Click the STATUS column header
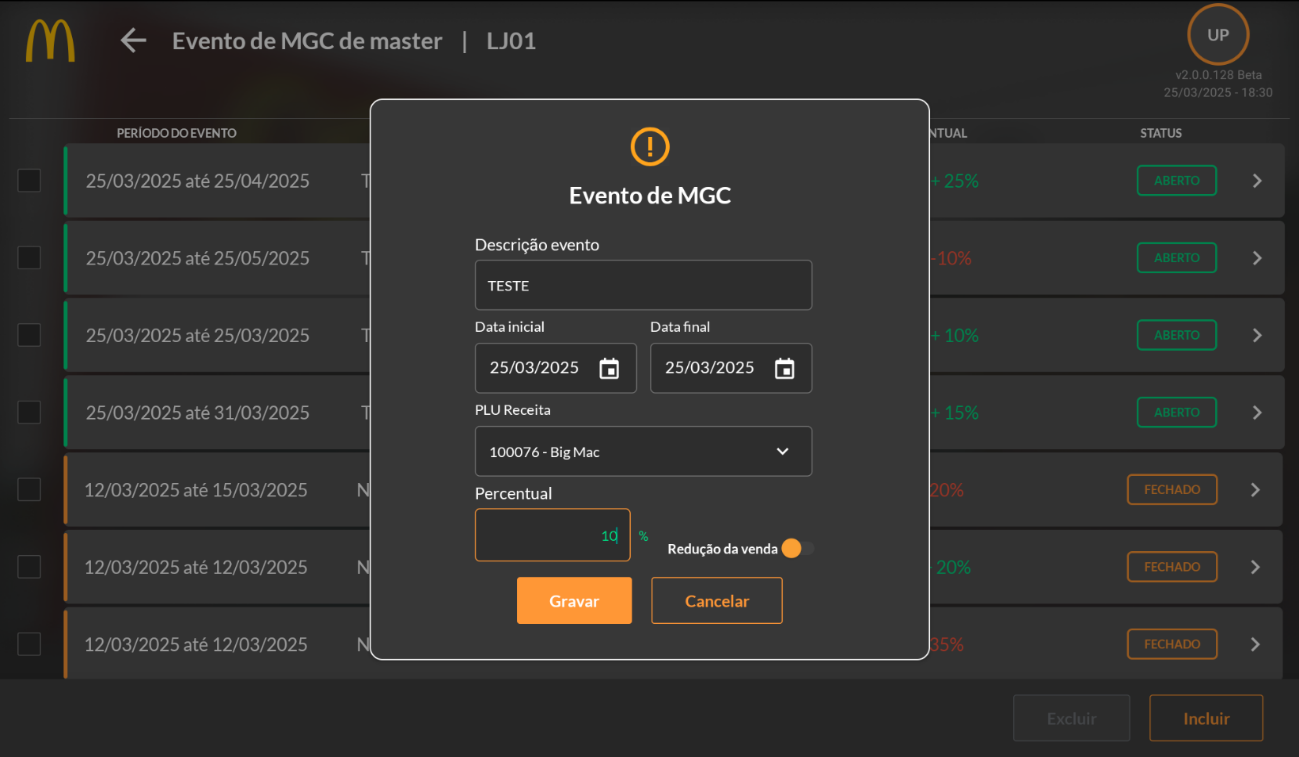 click(x=1161, y=133)
